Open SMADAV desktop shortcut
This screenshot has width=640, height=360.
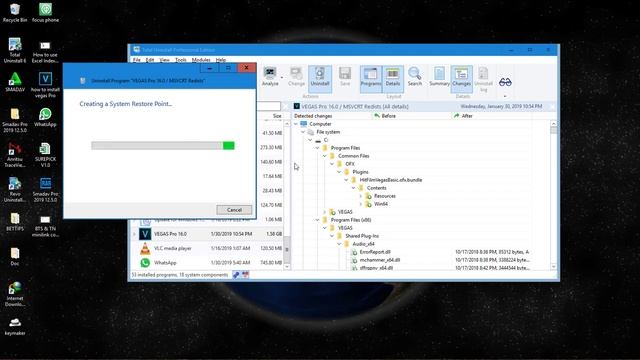(15, 82)
